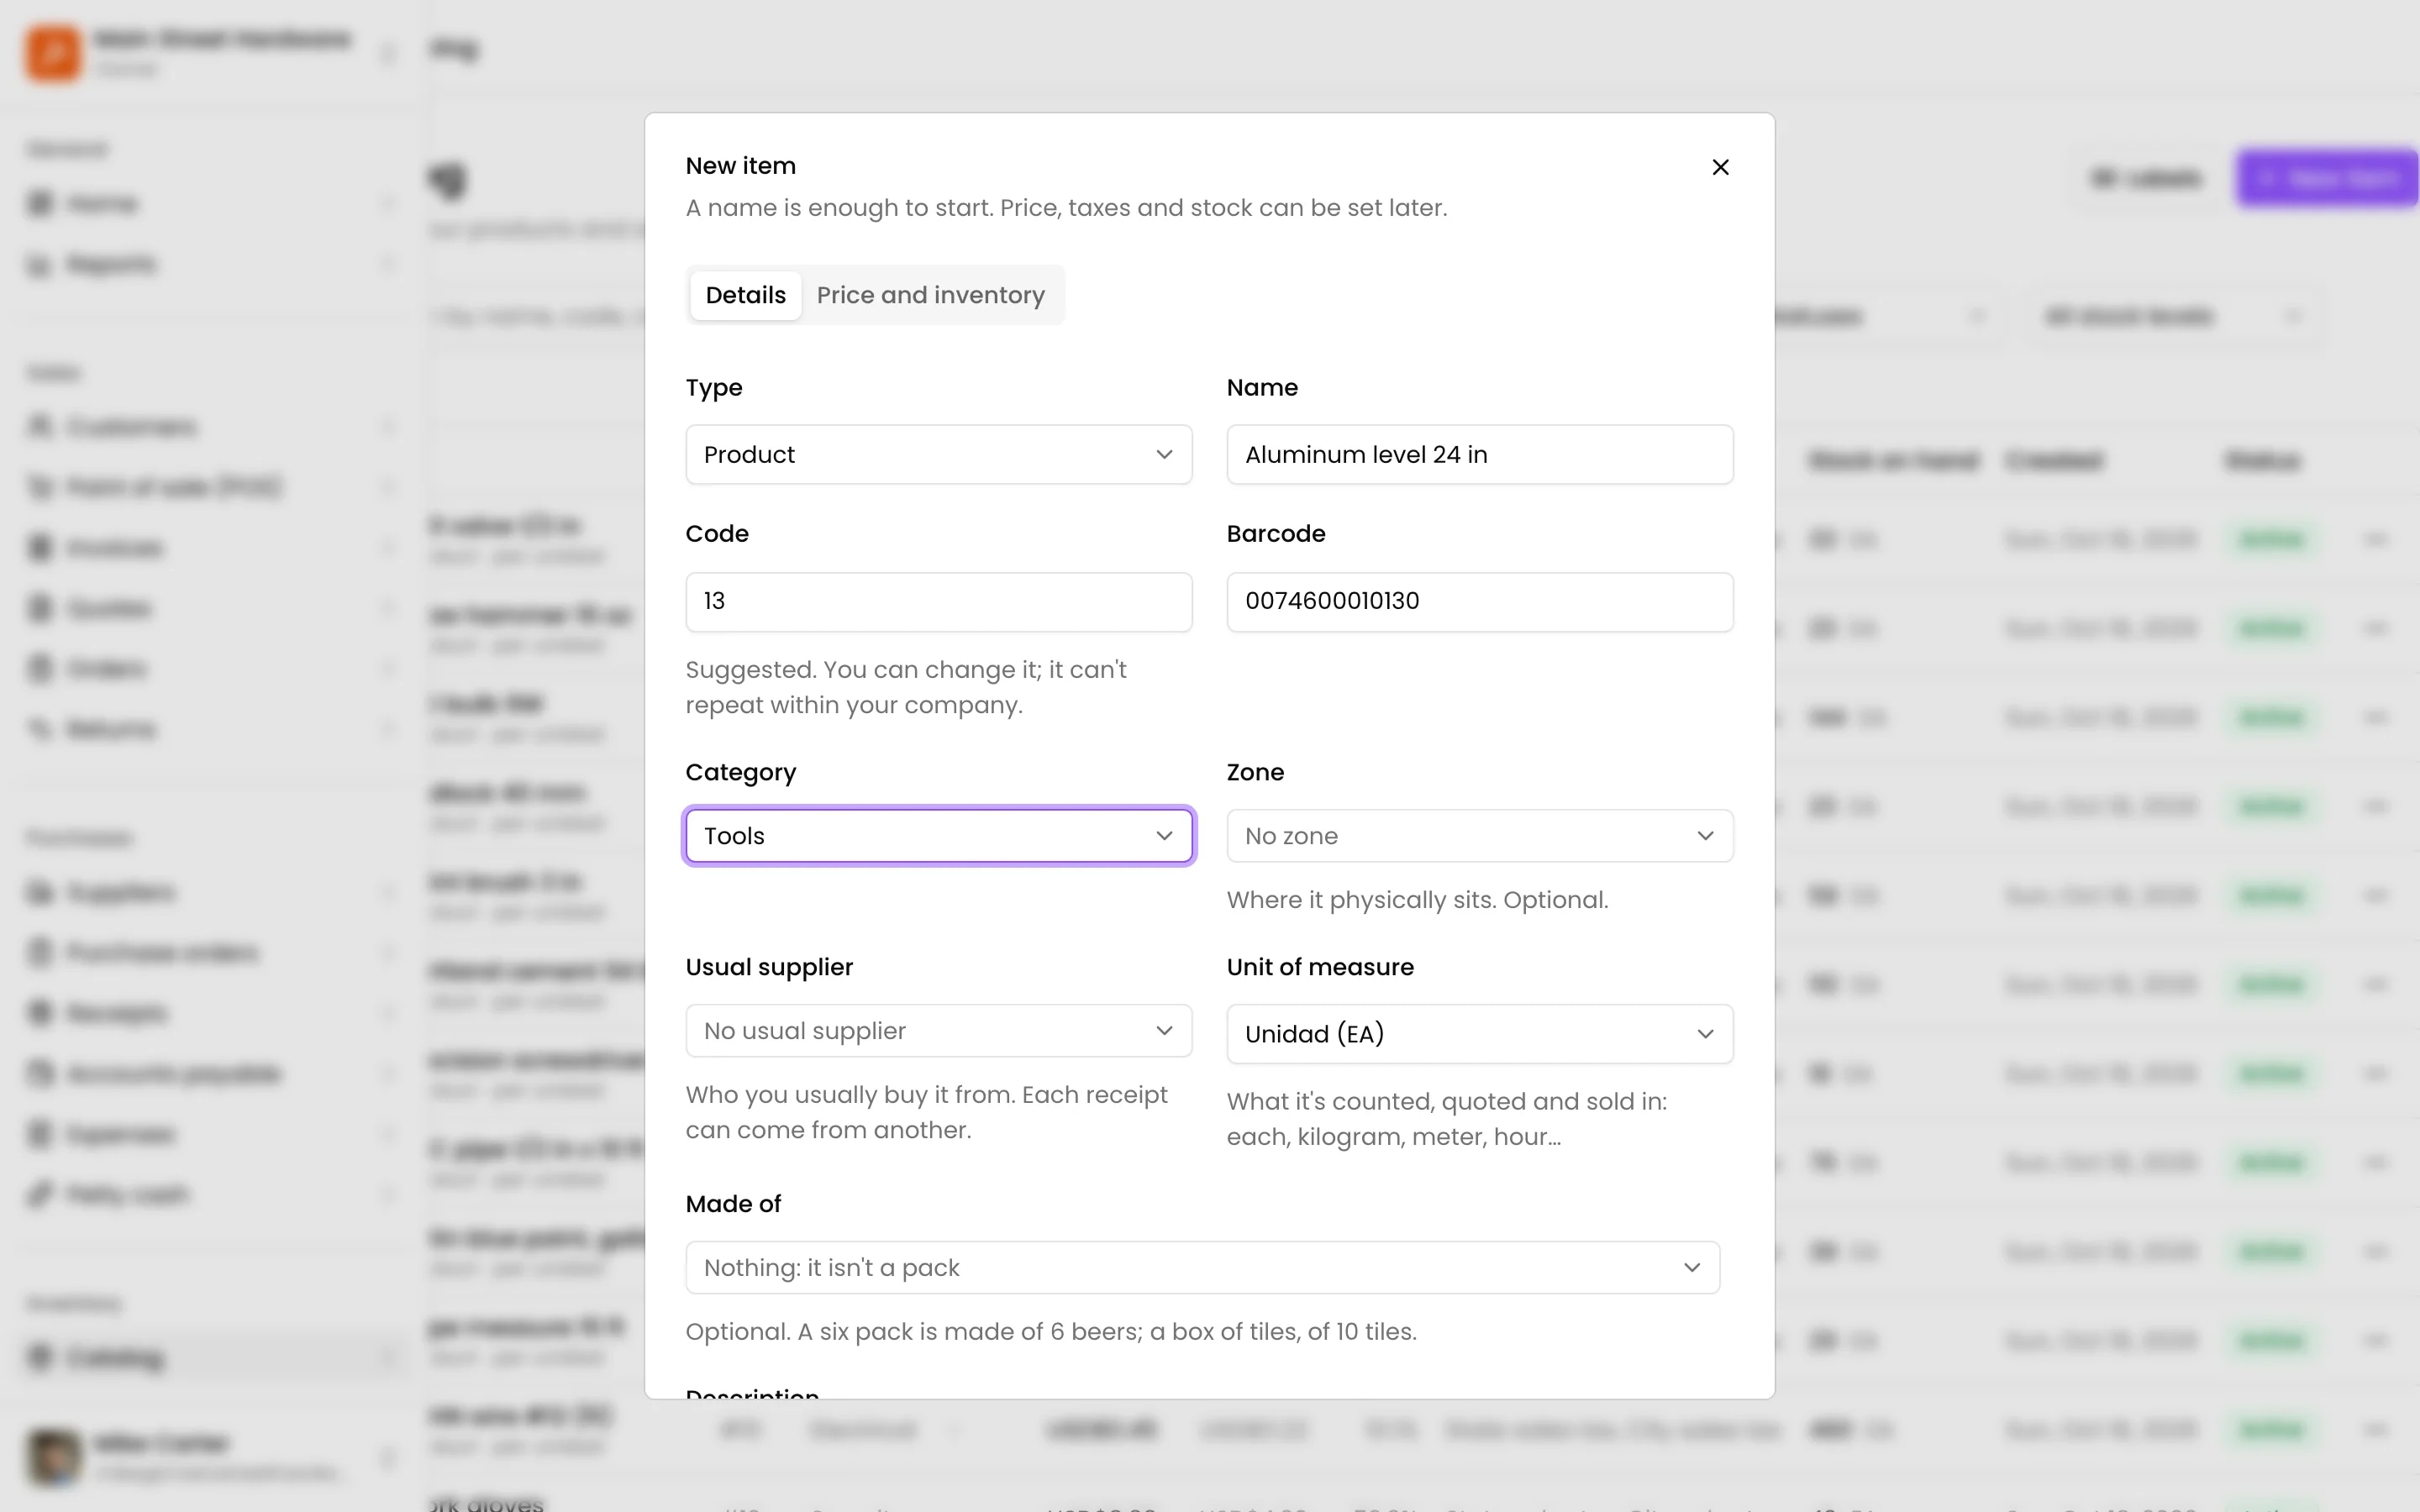Open the Made of dropdown
This screenshot has height=1512, width=2420.
click(x=1202, y=1268)
